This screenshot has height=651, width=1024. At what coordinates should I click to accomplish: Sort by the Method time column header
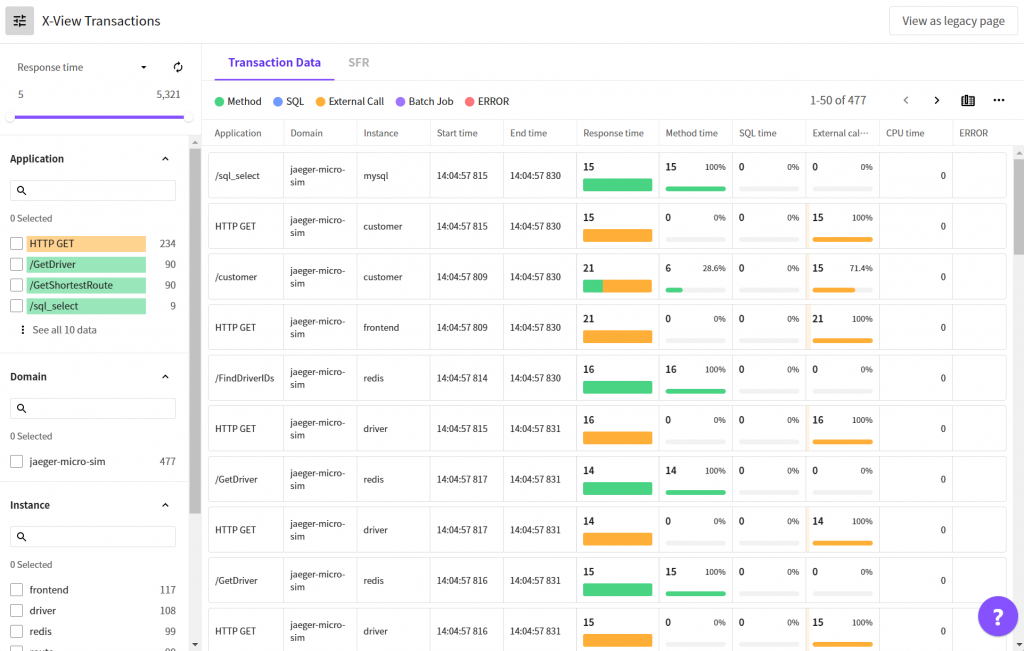coord(692,133)
